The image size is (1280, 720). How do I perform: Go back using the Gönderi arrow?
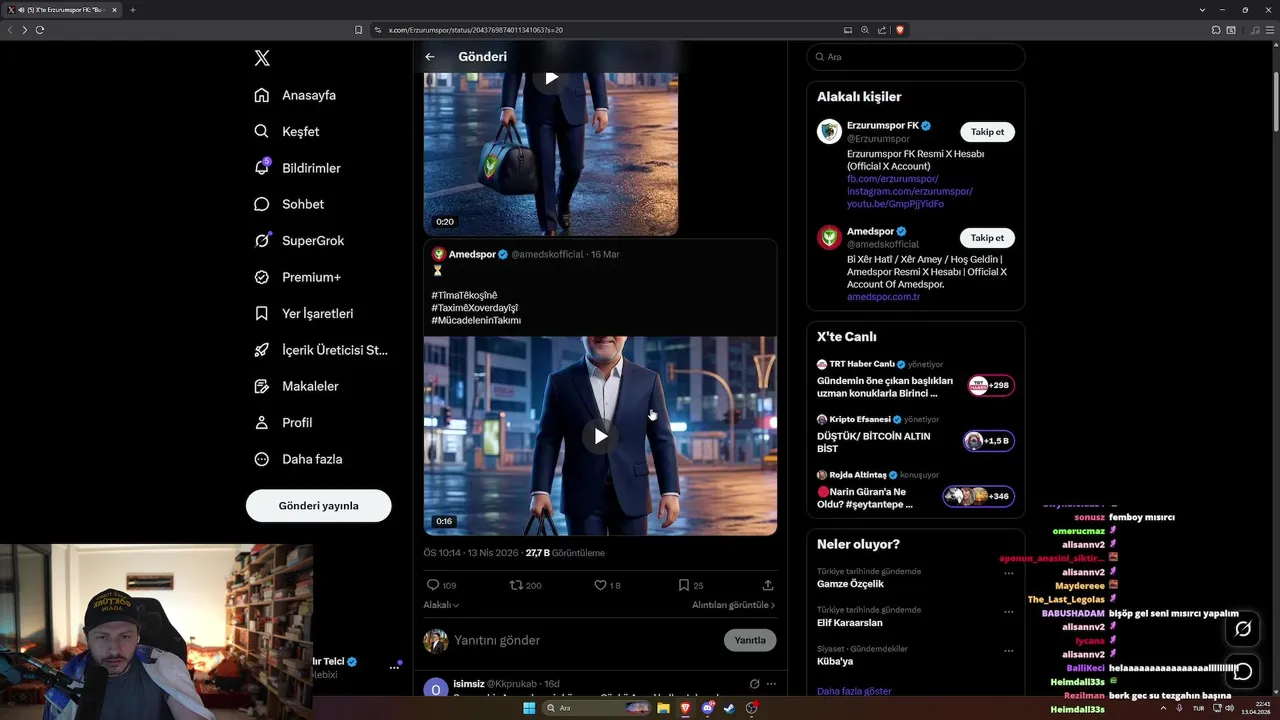point(430,57)
